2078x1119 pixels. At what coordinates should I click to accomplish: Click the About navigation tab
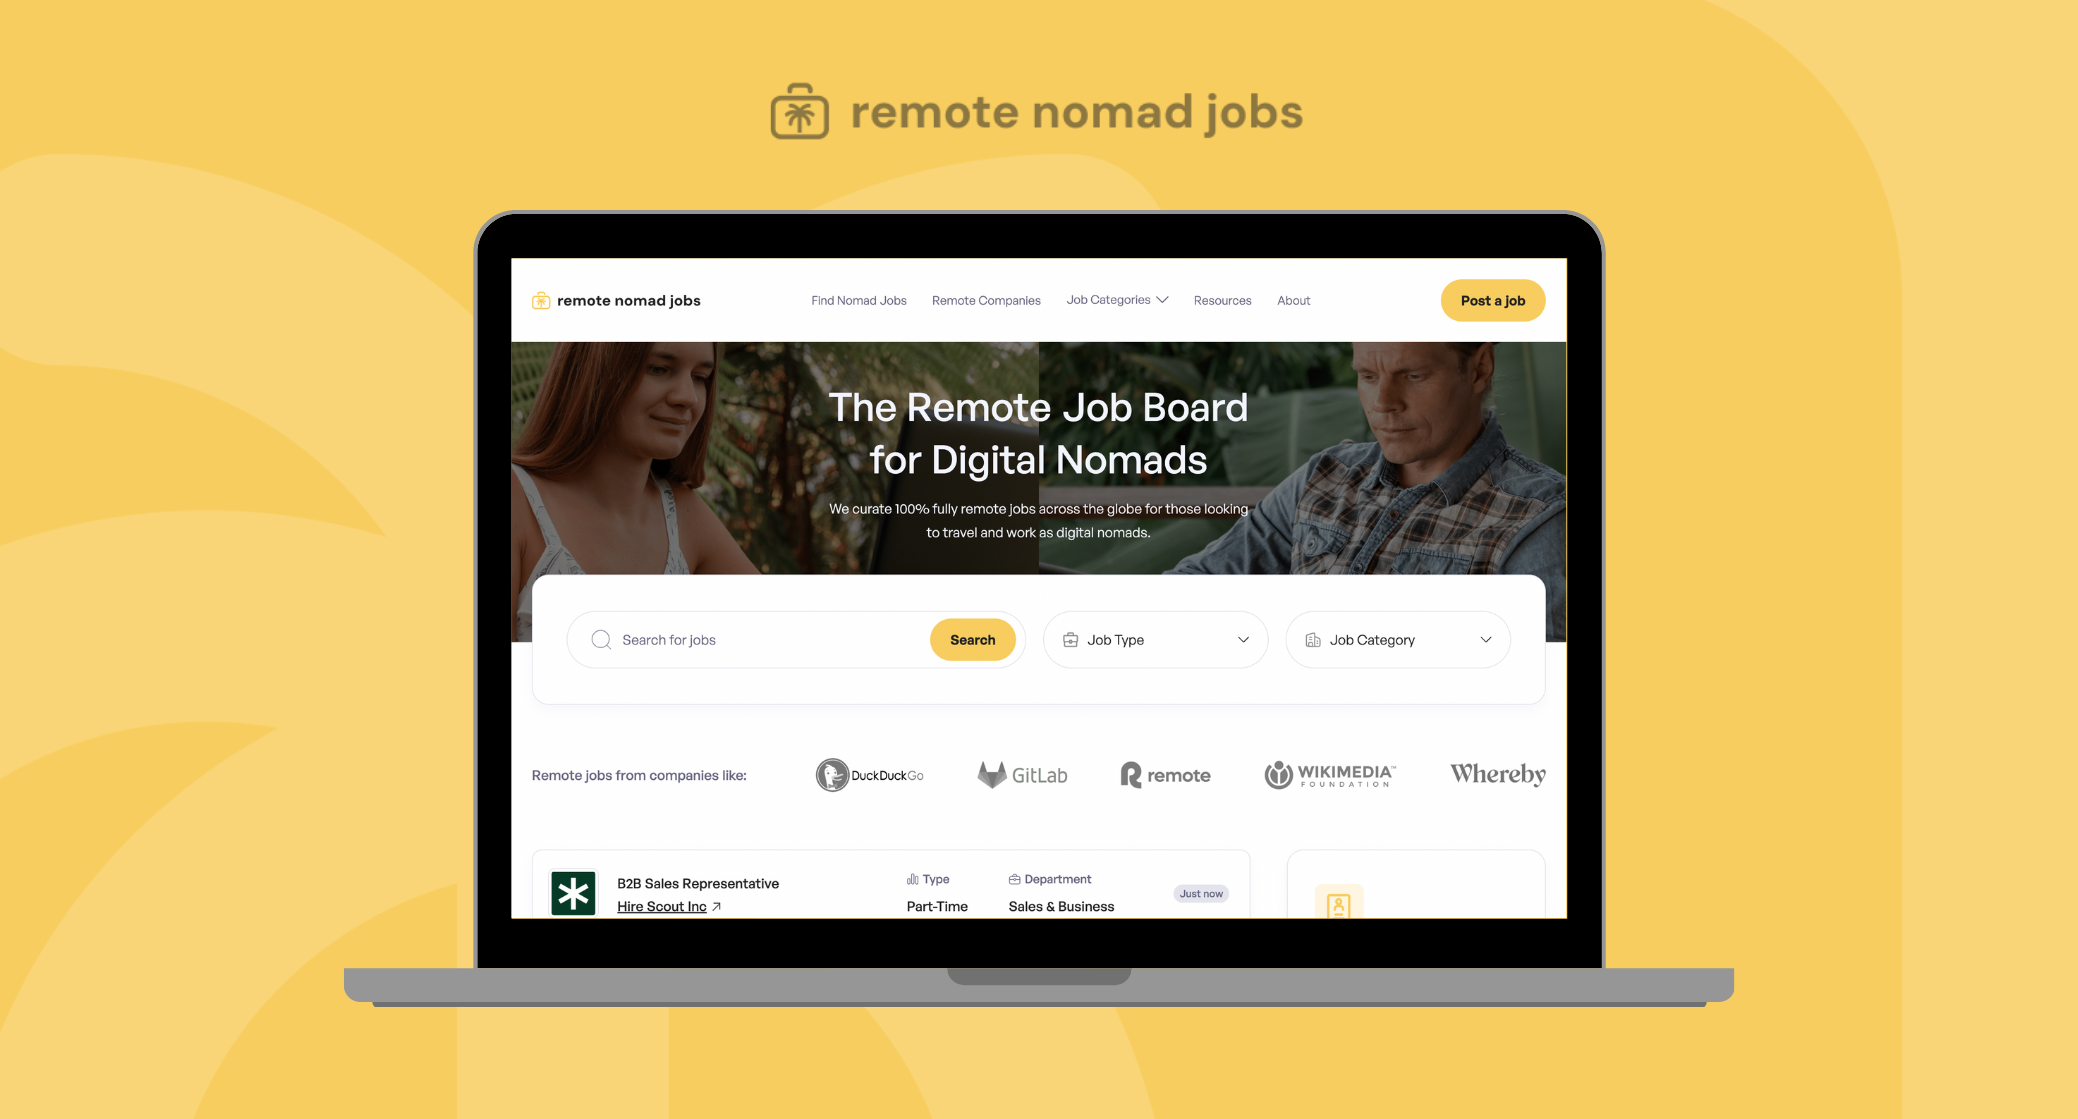(x=1293, y=299)
